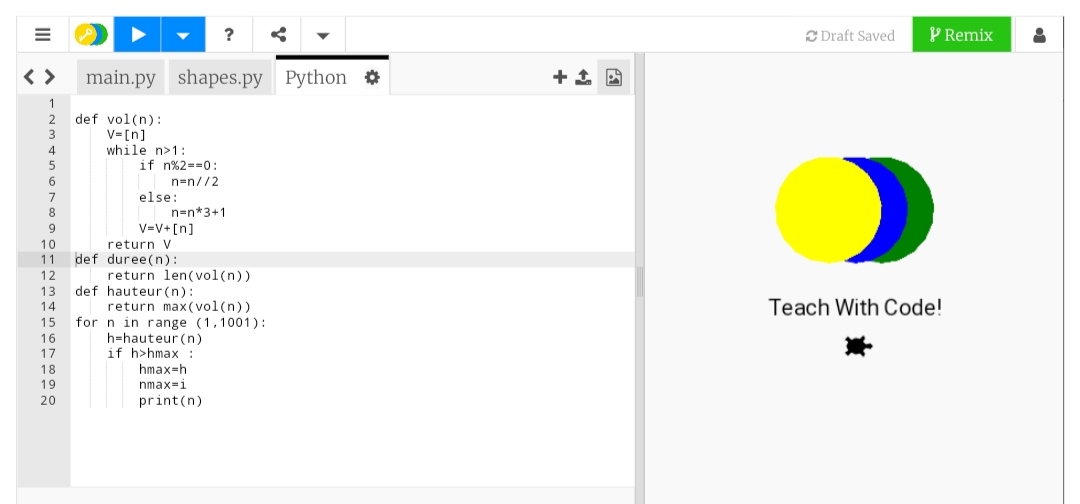Click the yellow circle in output
1080x504 pixels.
click(x=825, y=210)
